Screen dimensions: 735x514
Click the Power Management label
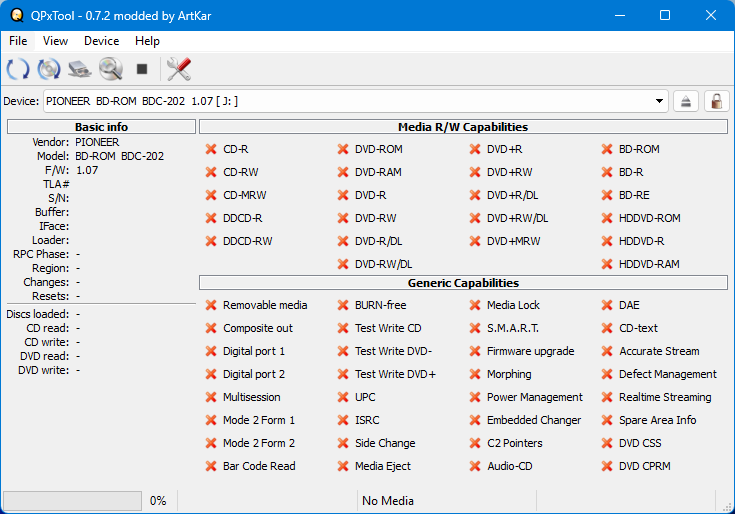click(x=534, y=397)
